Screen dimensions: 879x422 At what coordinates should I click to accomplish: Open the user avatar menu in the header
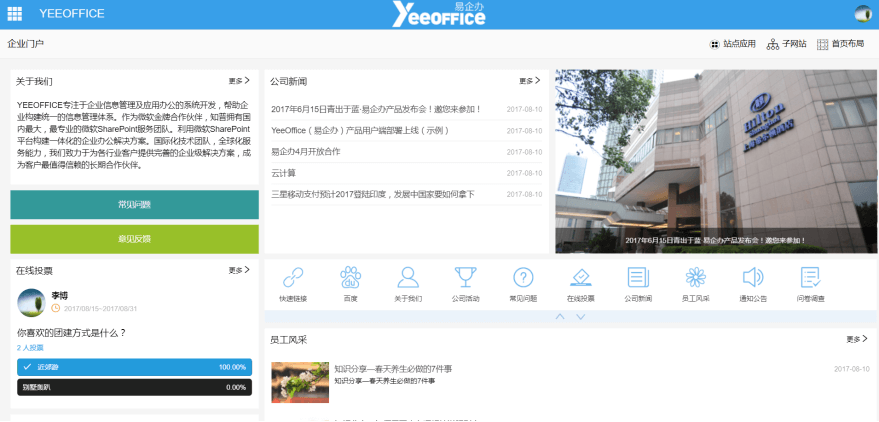[x=862, y=13]
